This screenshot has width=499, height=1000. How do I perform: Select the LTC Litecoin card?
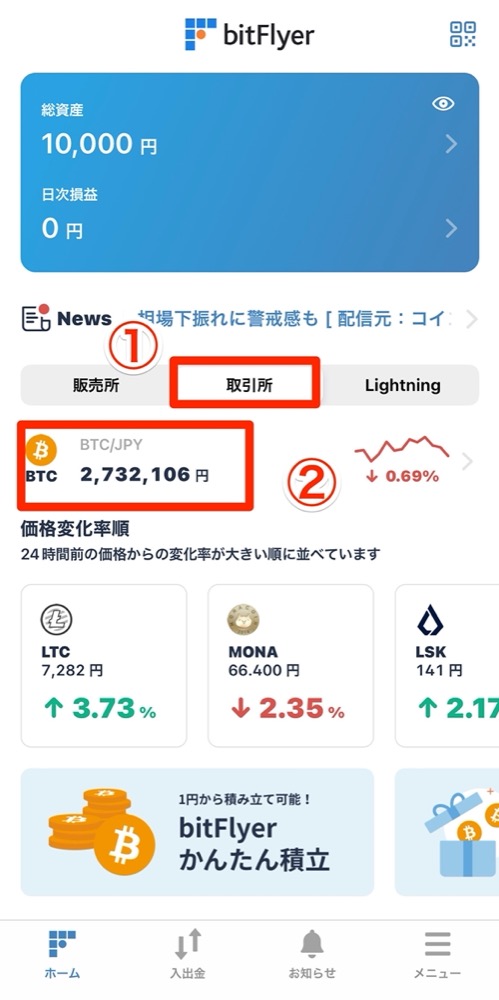click(x=104, y=666)
